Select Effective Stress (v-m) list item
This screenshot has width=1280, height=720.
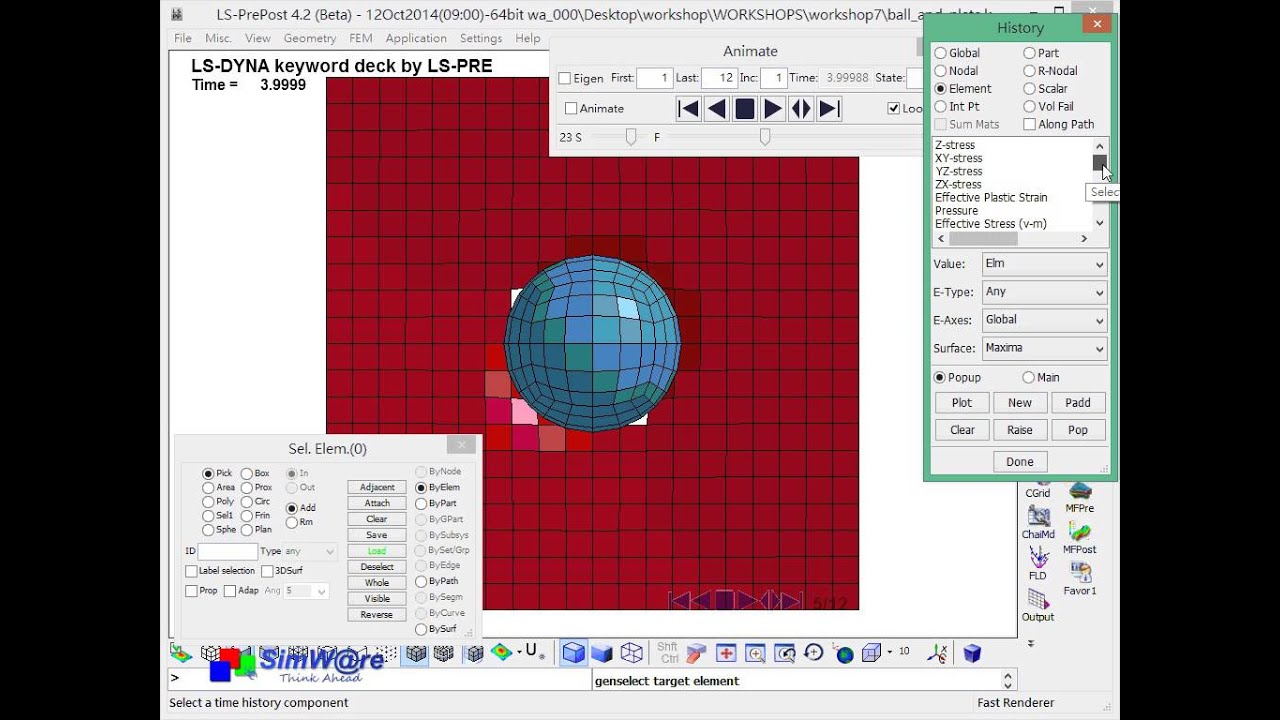(x=991, y=224)
